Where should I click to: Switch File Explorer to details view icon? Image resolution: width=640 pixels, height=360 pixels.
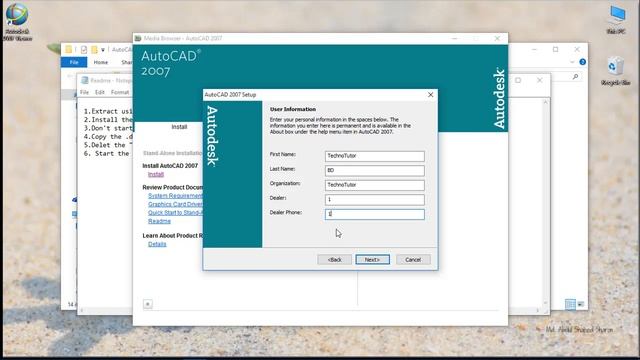(x=570, y=304)
